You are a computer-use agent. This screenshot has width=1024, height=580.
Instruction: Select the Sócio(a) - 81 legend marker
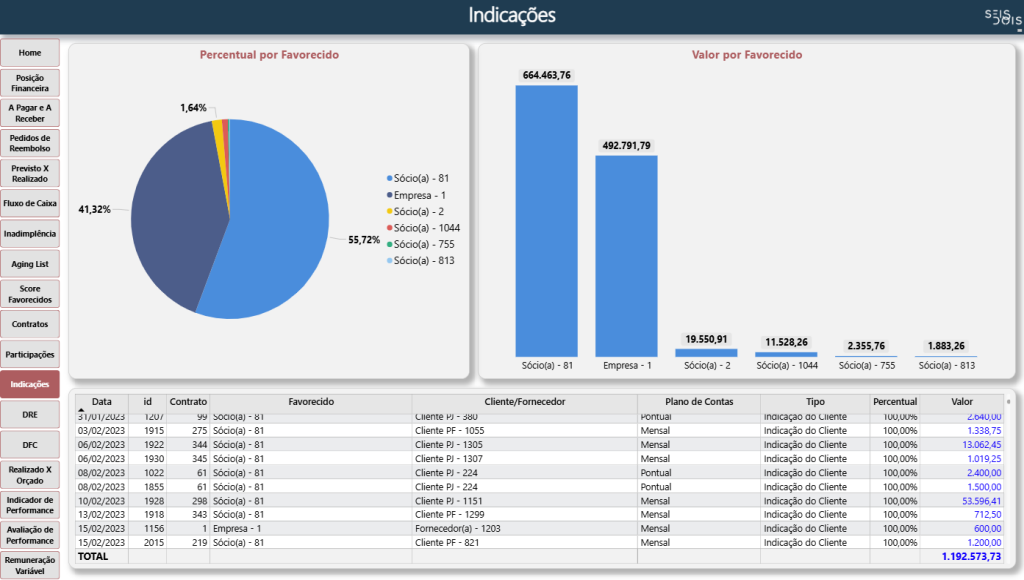388,178
